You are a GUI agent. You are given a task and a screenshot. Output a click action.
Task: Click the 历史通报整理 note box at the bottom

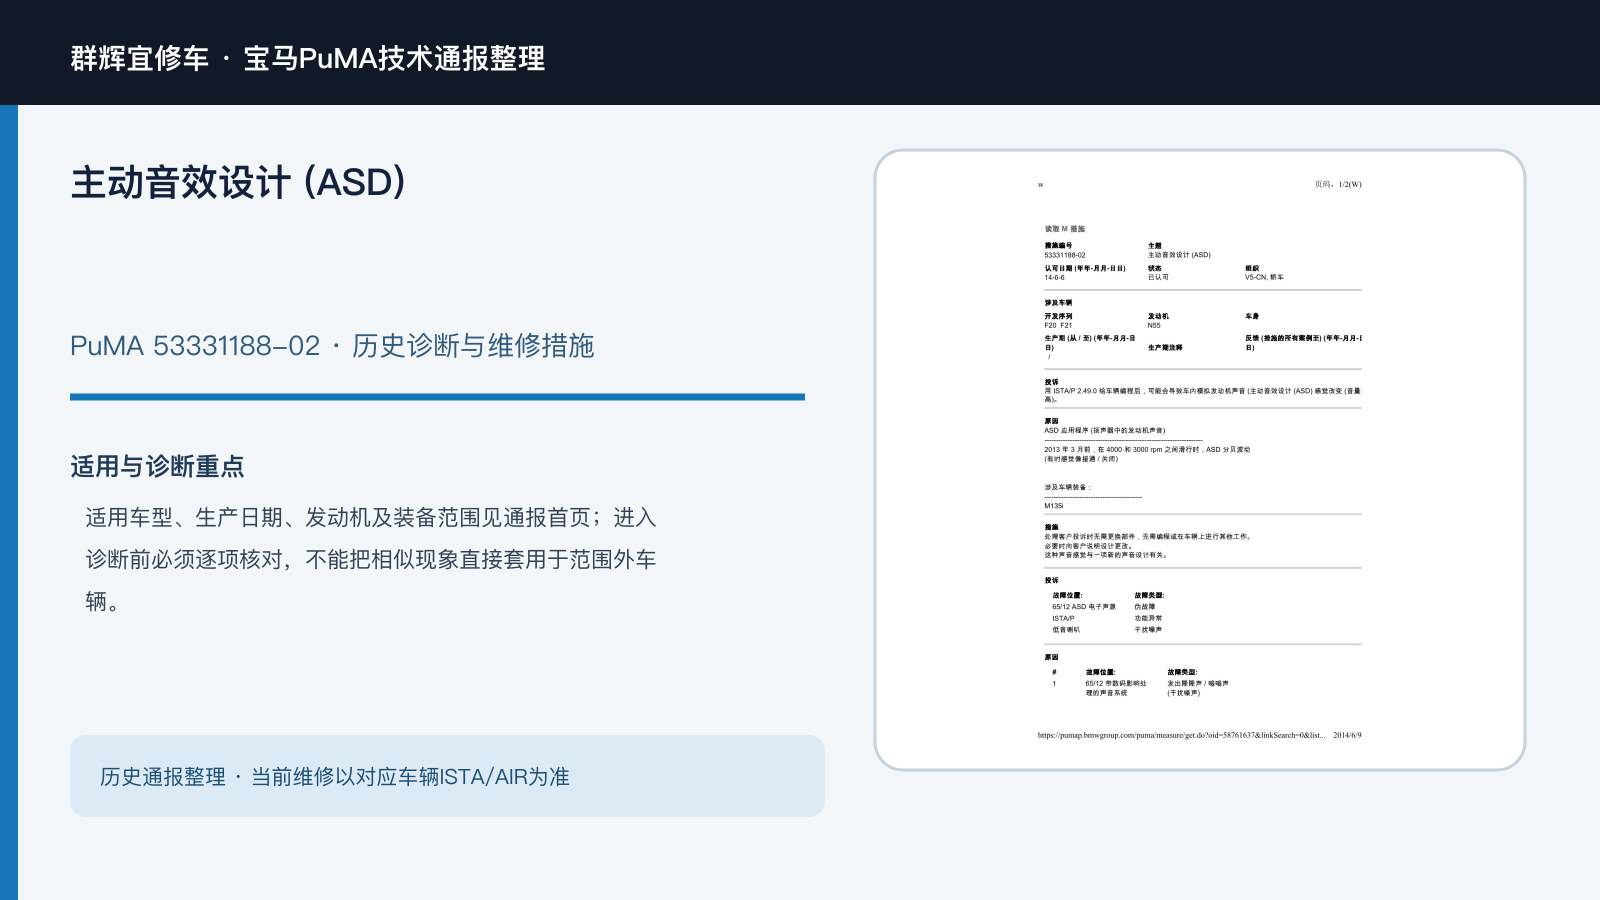pos(447,776)
